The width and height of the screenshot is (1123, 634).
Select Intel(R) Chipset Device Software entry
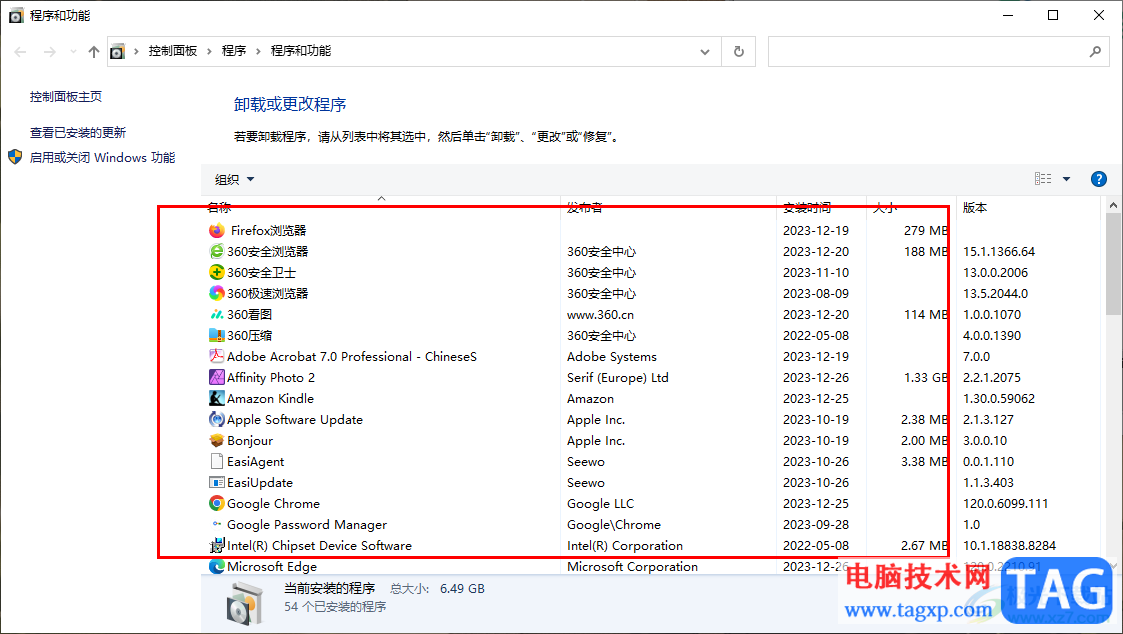pos(319,546)
